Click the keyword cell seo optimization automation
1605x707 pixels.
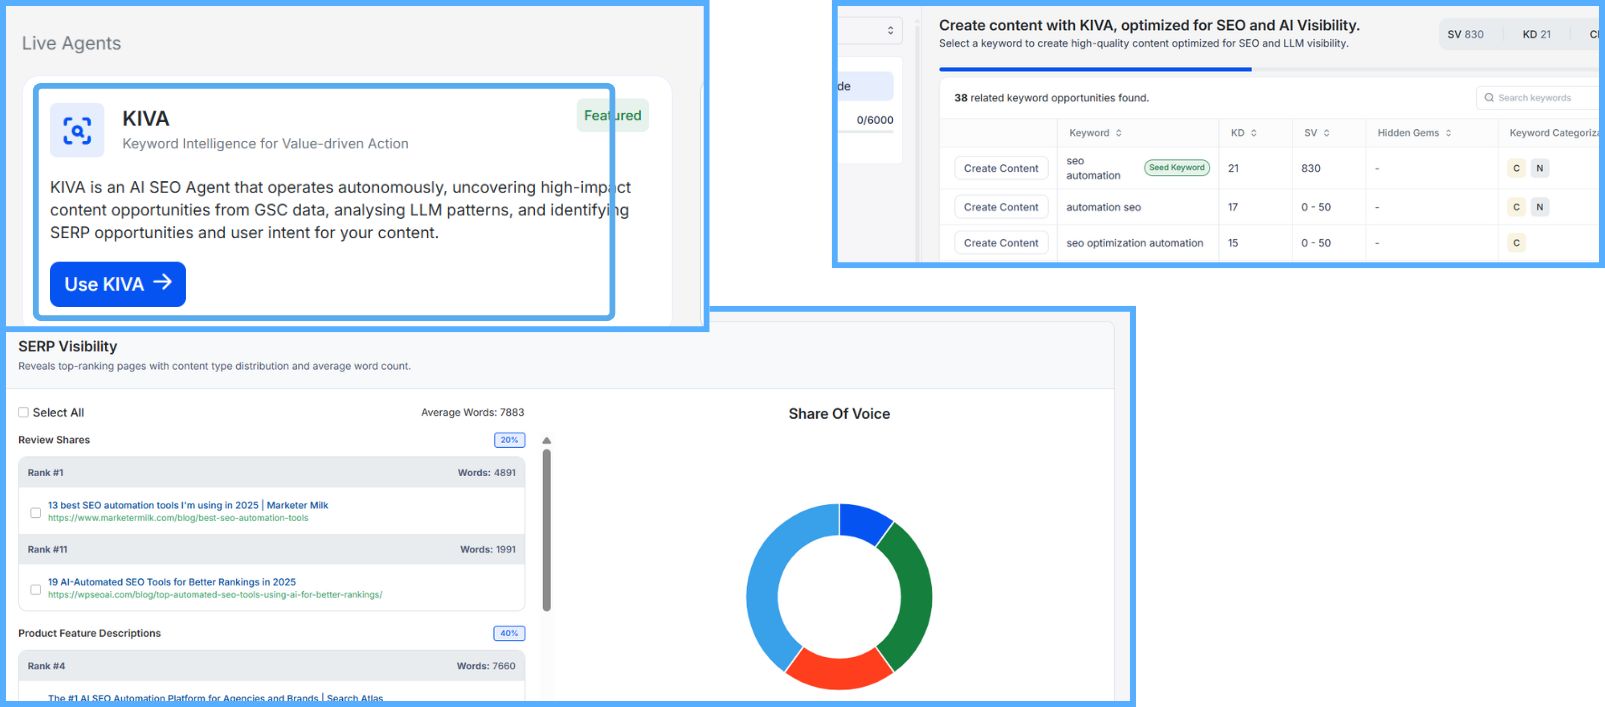[1135, 243]
